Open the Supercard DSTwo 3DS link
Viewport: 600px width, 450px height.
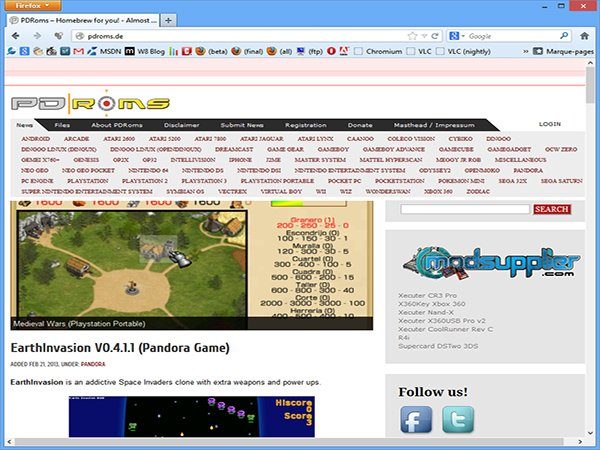(x=438, y=346)
